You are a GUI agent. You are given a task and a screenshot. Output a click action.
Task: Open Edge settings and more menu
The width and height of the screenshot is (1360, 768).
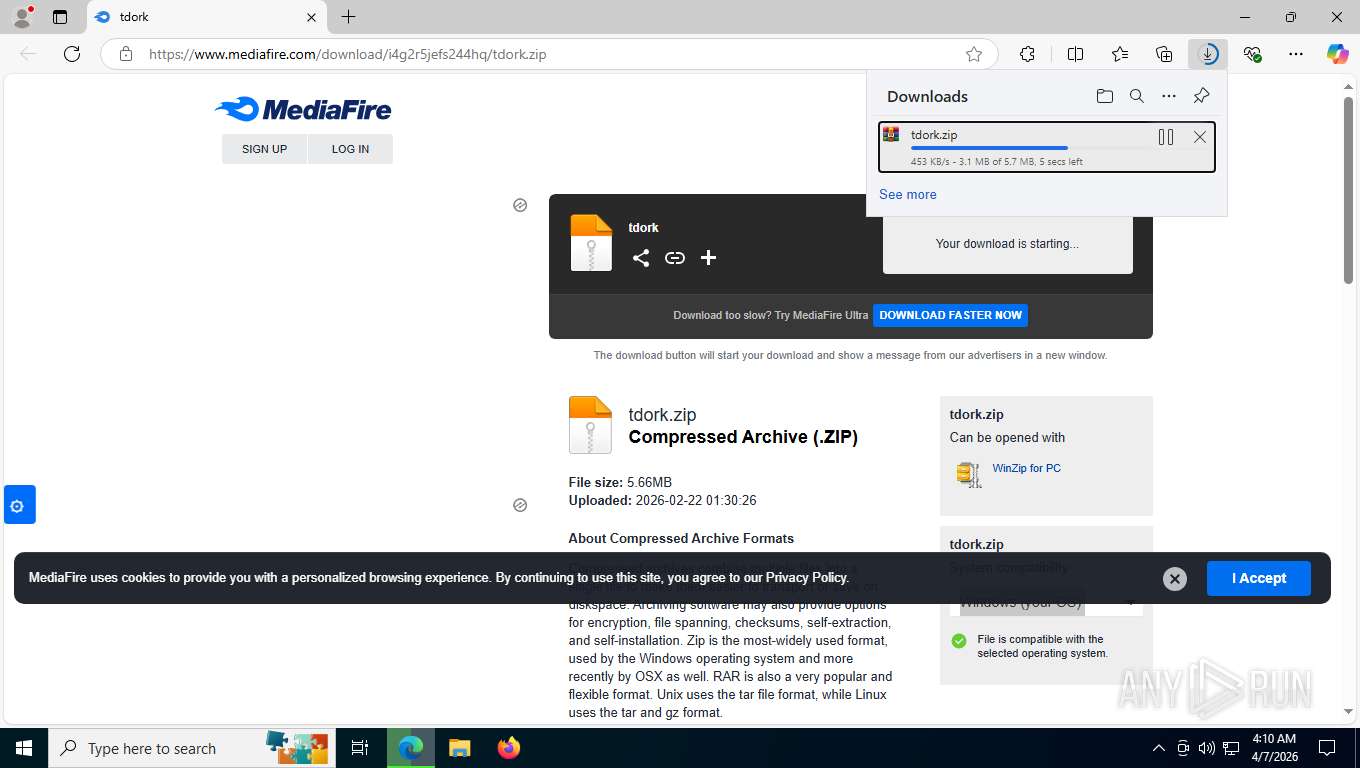(1296, 54)
